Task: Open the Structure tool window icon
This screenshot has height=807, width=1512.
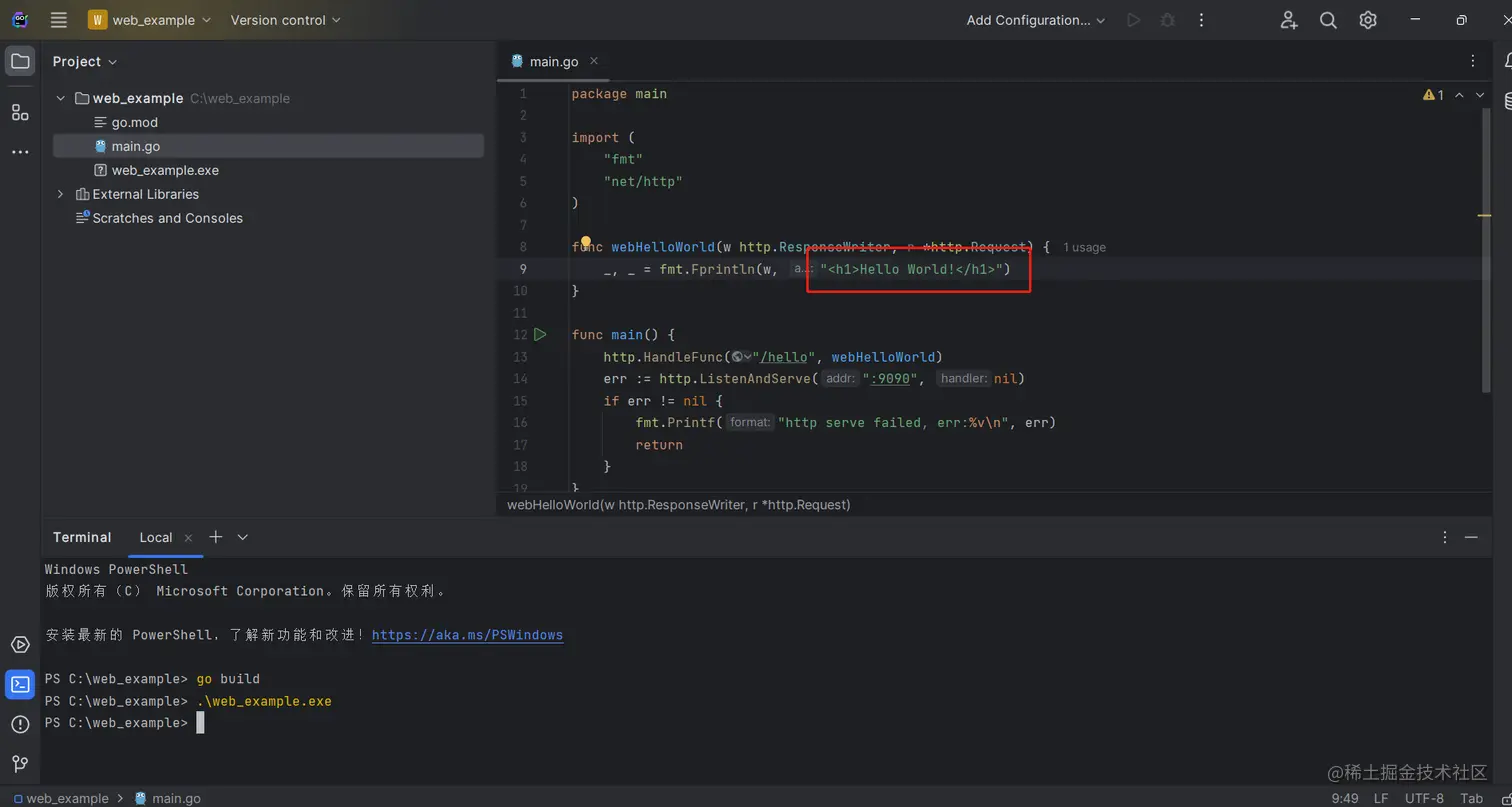Action: [x=20, y=112]
